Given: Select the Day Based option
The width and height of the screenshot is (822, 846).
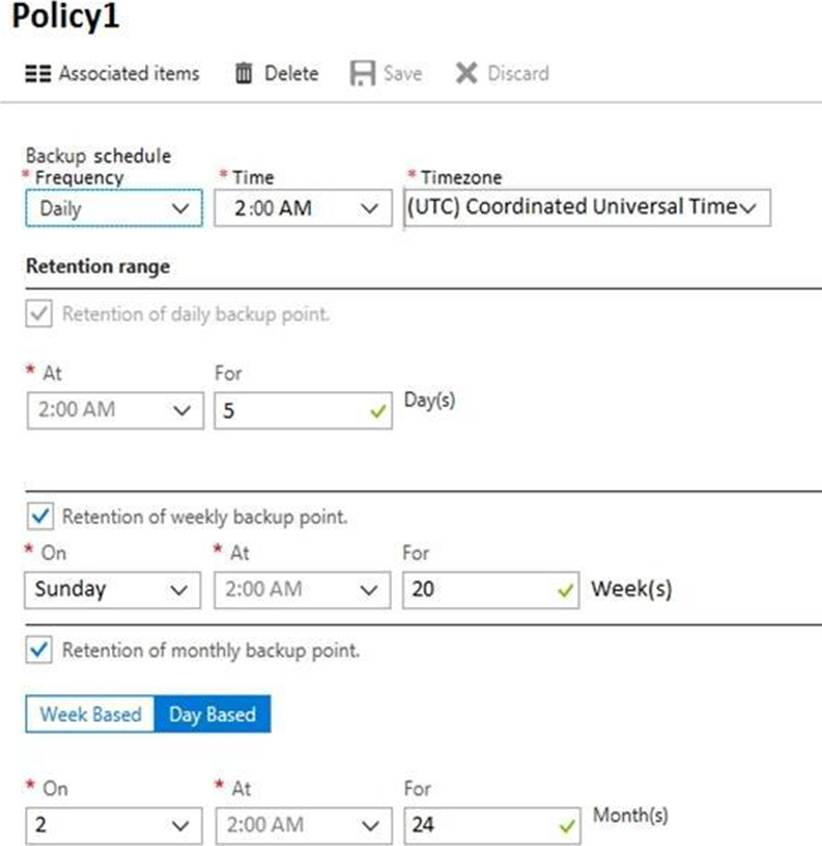Looking at the screenshot, I should pos(212,715).
